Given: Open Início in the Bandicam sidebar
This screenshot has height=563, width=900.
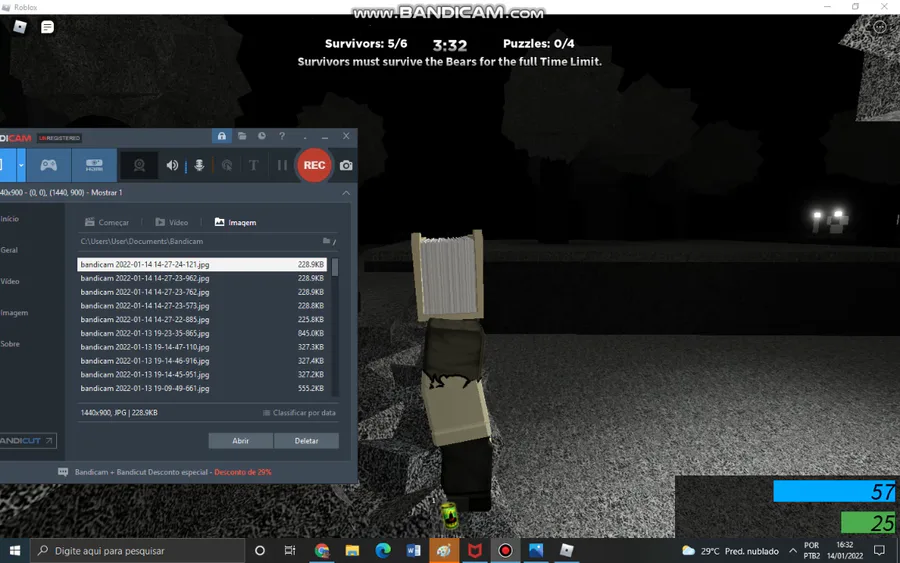Looking at the screenshot, I should tap(10, 219).
